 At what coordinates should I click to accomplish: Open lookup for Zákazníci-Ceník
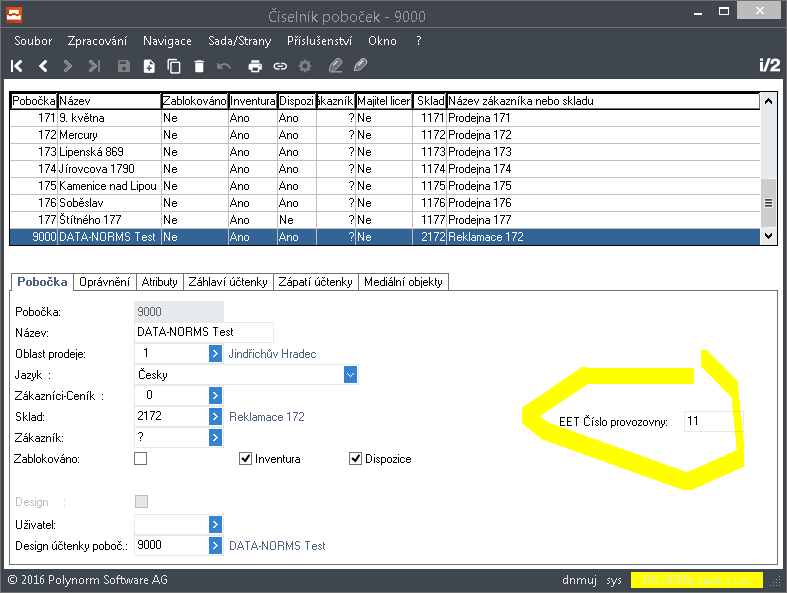[215, 396]
